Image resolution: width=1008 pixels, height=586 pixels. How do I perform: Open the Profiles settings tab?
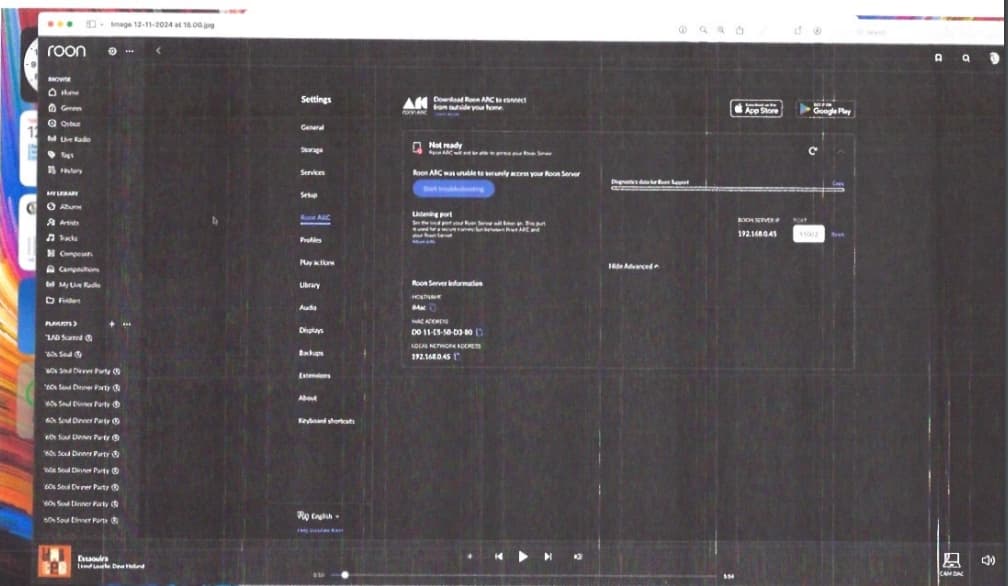(310, 240)
